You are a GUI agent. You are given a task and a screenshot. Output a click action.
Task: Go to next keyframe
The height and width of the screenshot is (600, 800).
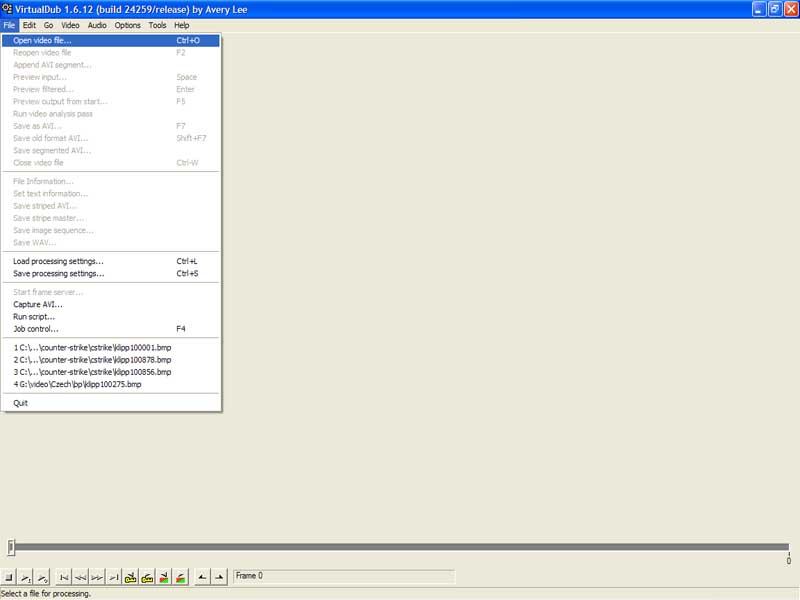click(147, 577)
